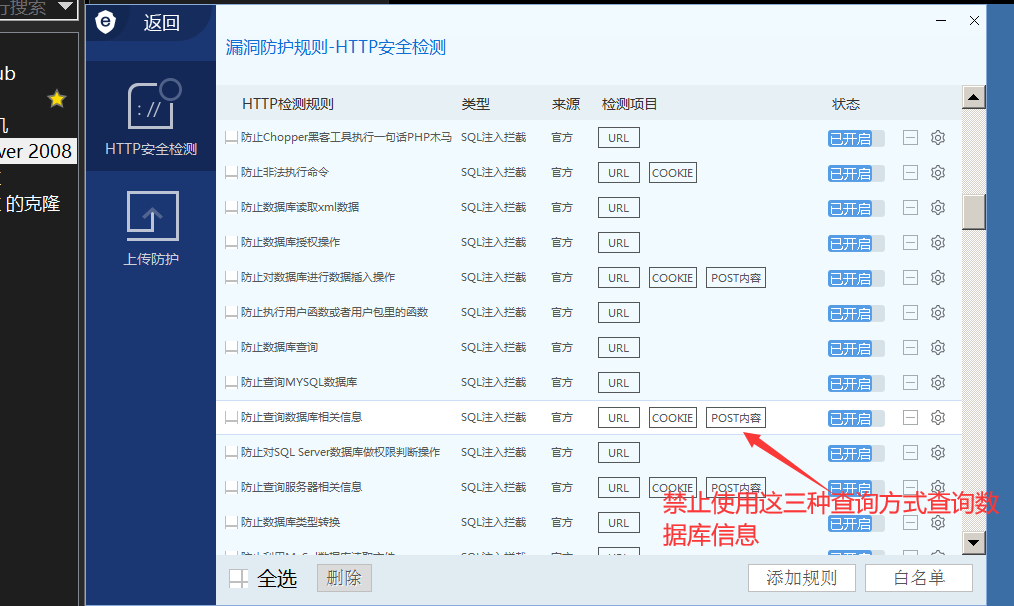
Task: Toggle 已开启 switch for 防止数据库读取xml数据
Action: (x=855, y=208)
